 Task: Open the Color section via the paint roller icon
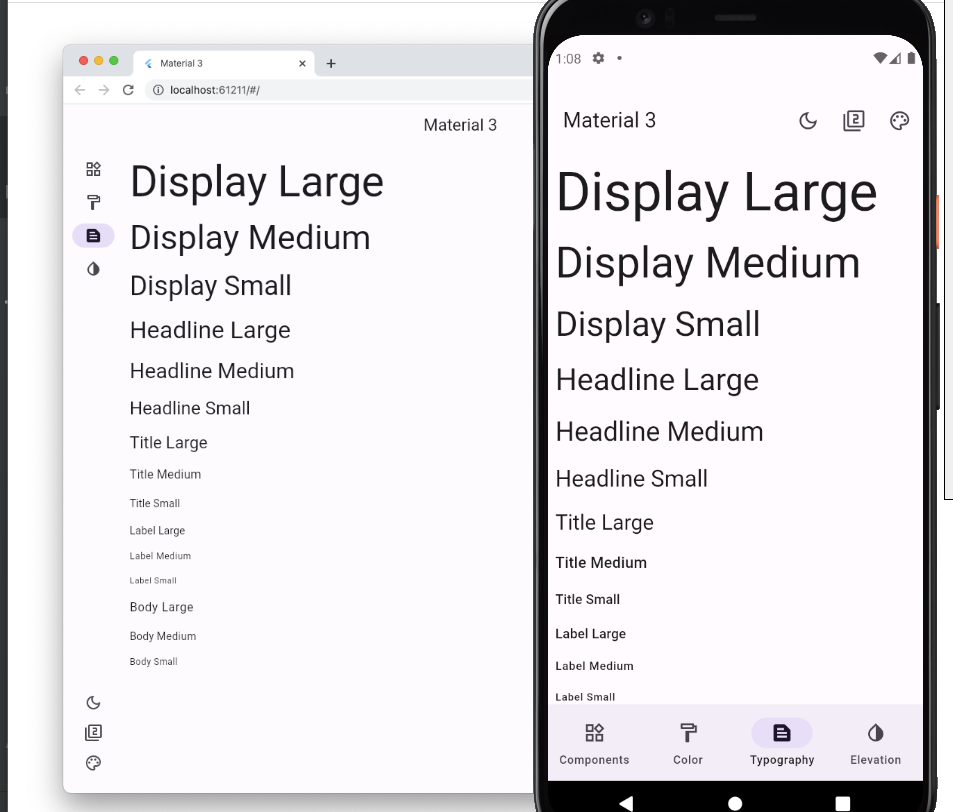tap(93, 202)
